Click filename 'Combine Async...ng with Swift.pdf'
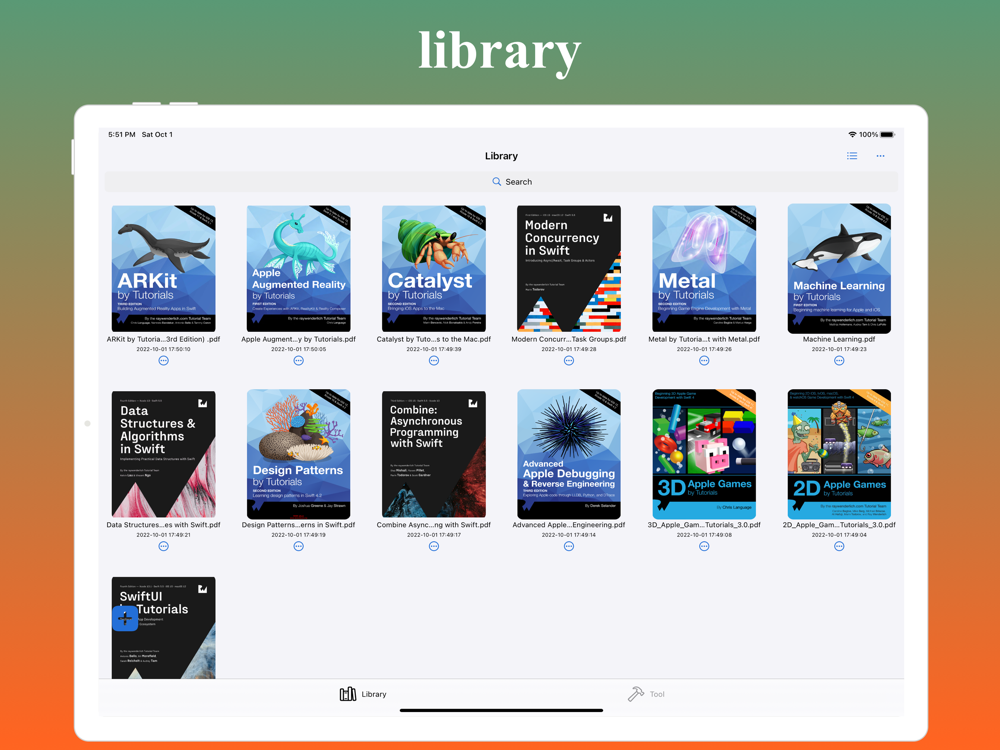Viewport: 1000px width, 750px height. tap(434, 525)
